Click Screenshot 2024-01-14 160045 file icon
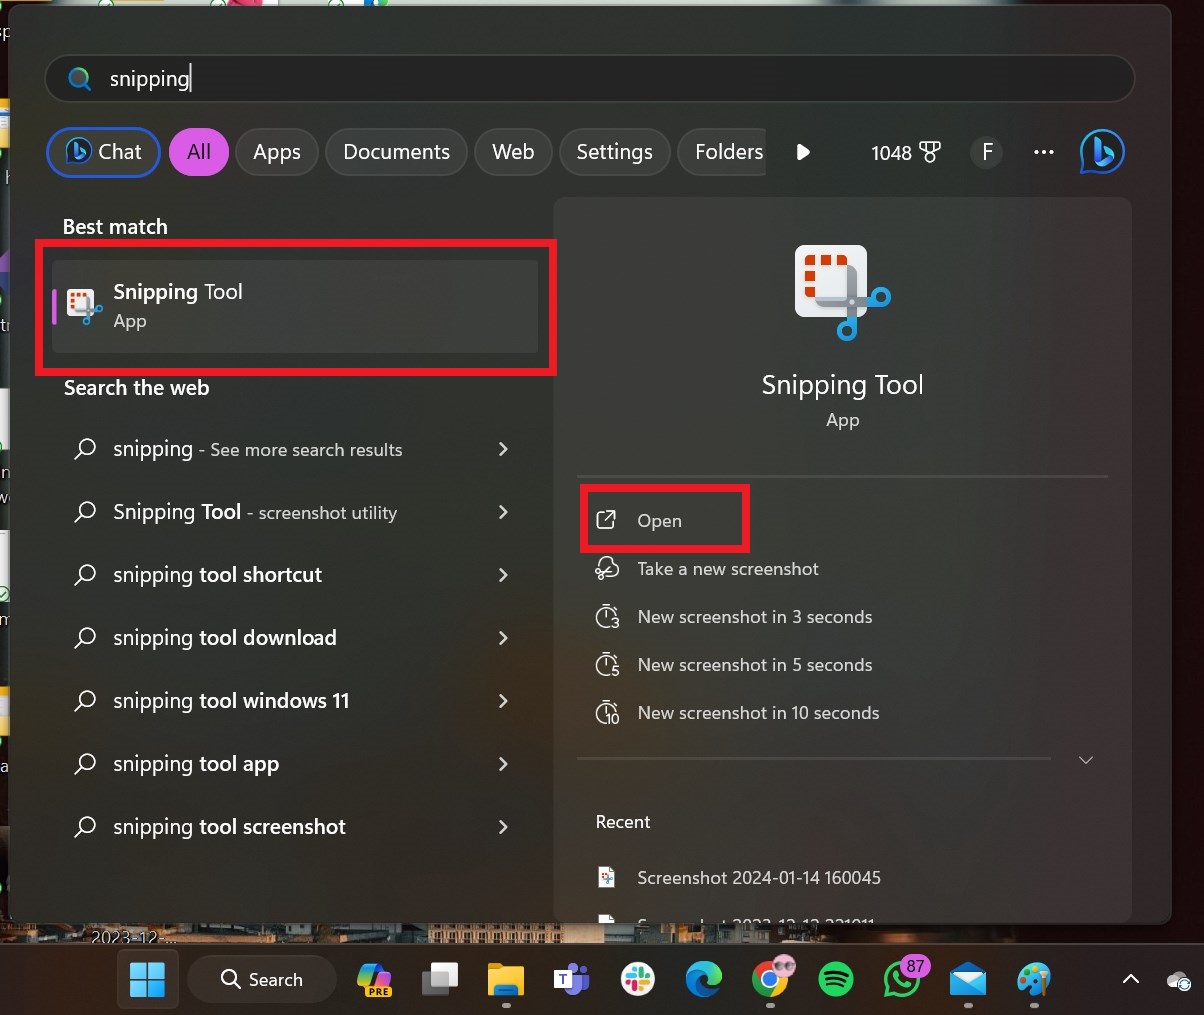The width and height of the screenshot is (1204, 1015). 606,877
